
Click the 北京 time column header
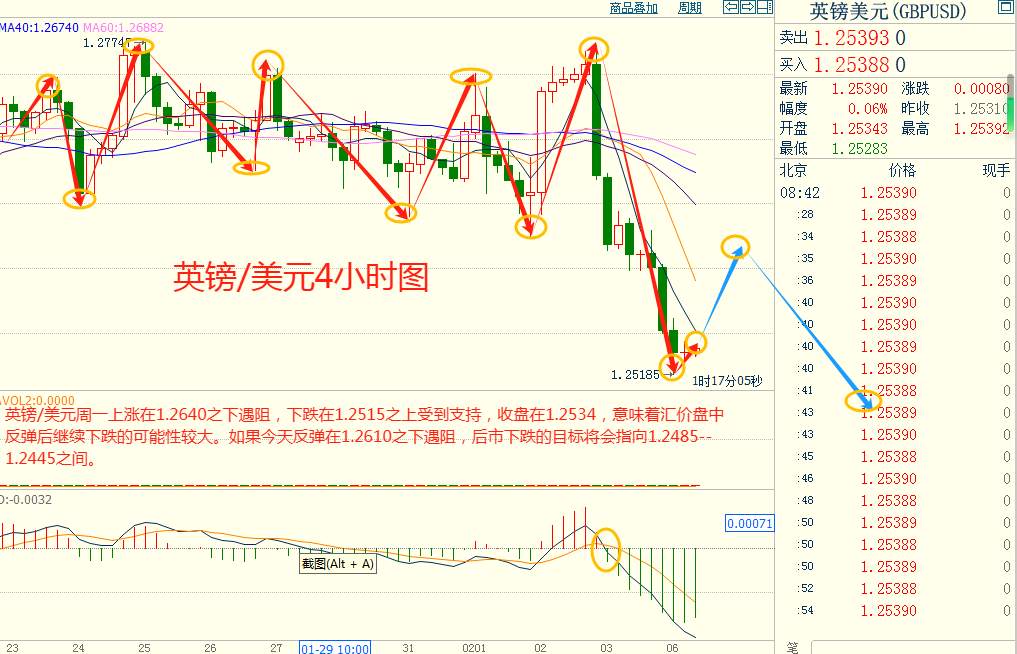(793, 171)
